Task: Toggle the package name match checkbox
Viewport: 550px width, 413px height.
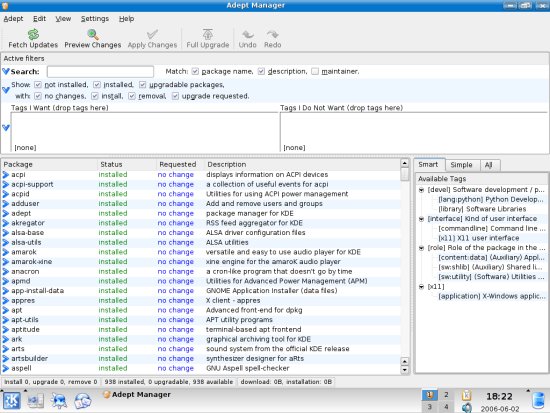Action: [x=195, y=72]
